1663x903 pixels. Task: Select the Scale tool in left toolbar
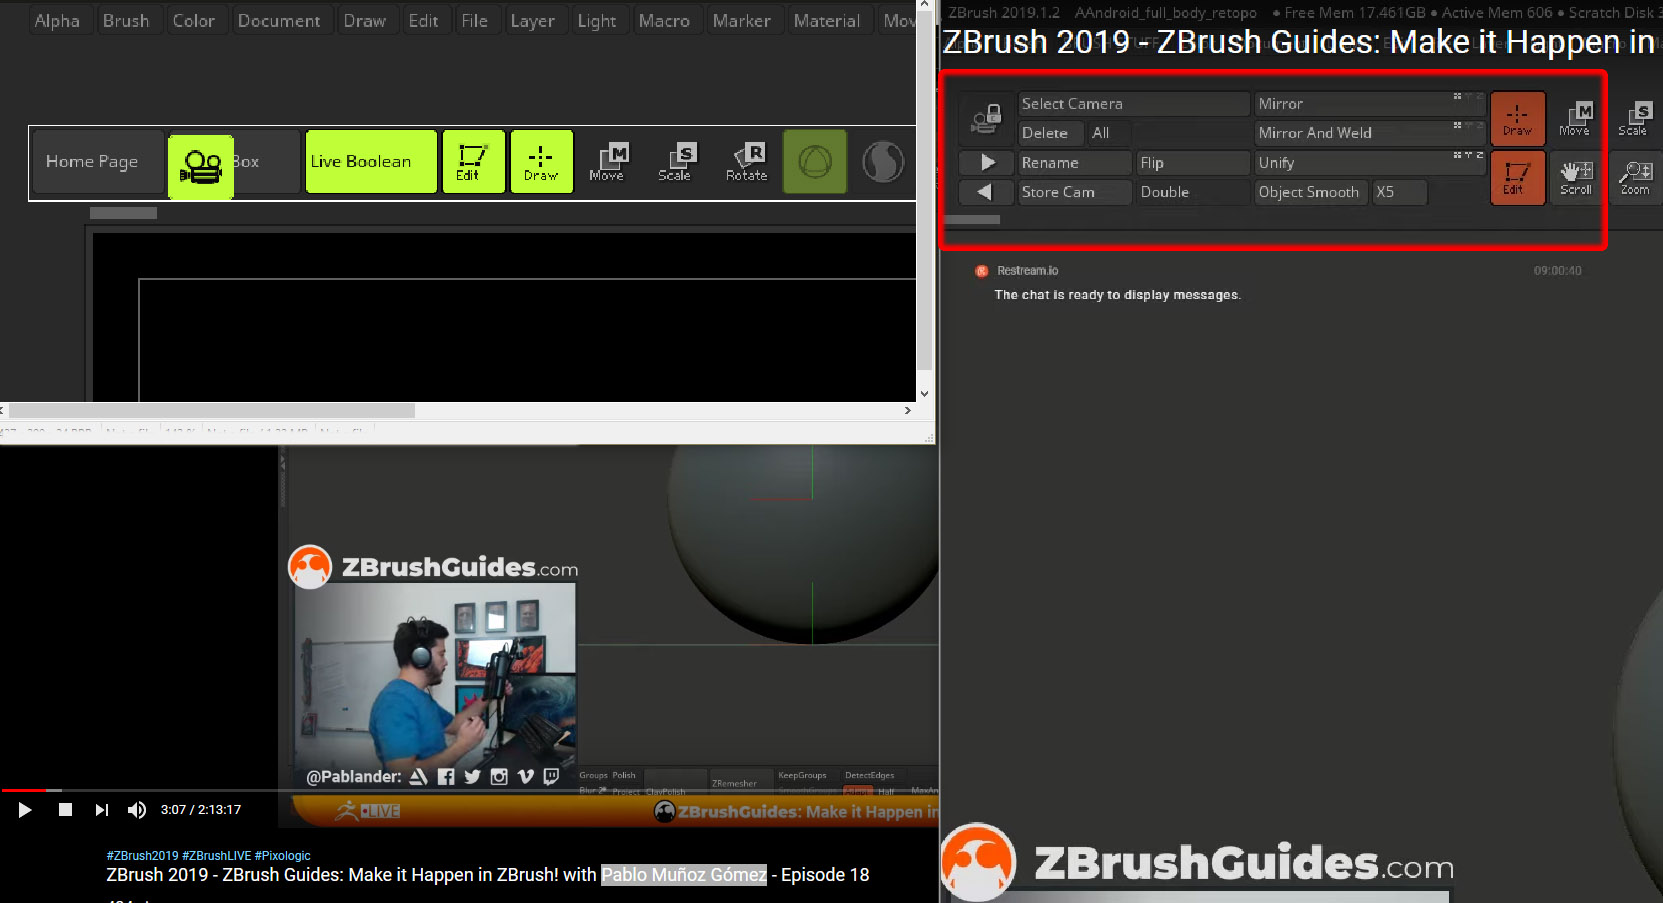(675, 161)
